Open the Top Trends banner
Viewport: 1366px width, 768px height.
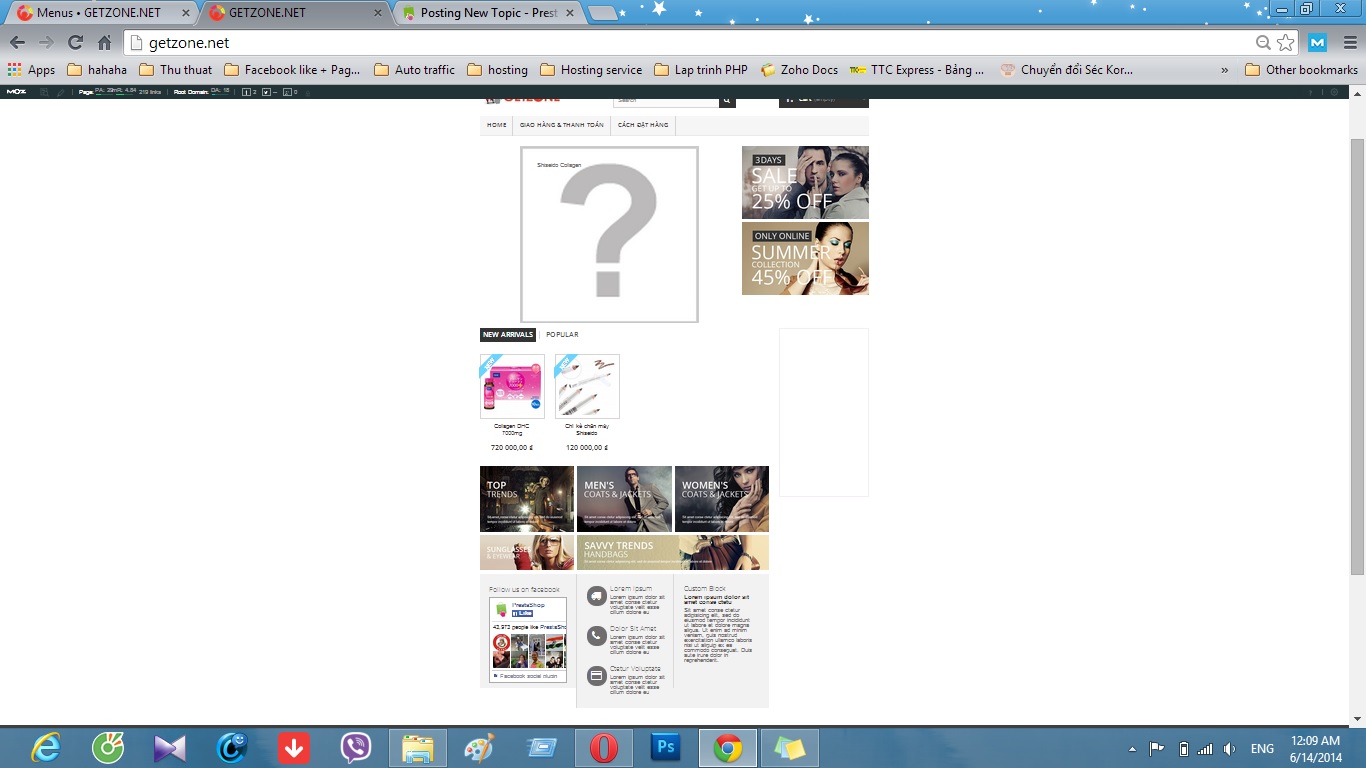pos(527,499)
